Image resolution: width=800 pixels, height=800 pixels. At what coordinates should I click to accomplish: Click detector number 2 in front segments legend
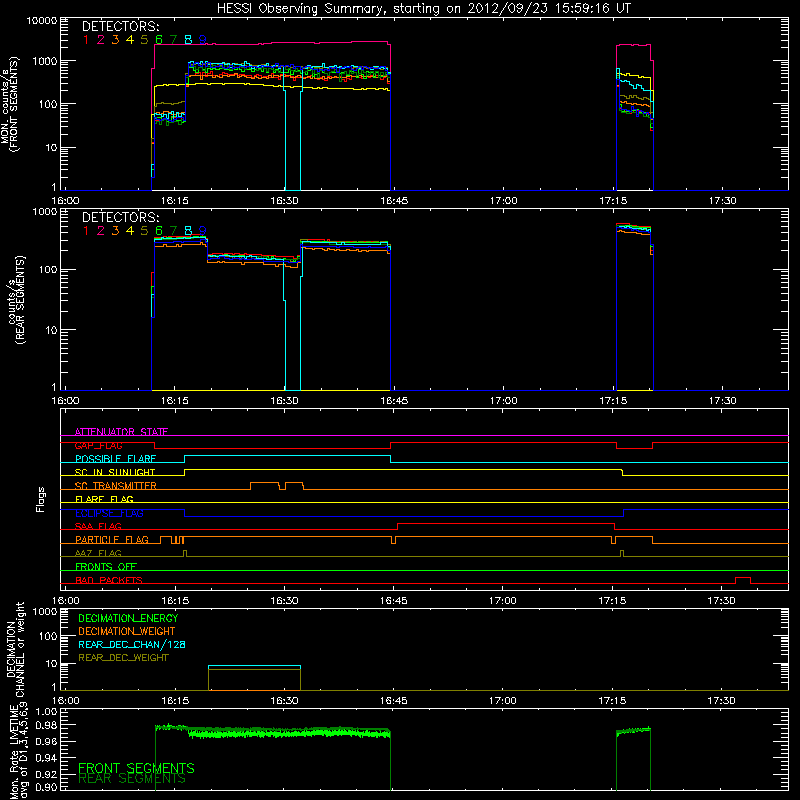click(x=101, y=39)
